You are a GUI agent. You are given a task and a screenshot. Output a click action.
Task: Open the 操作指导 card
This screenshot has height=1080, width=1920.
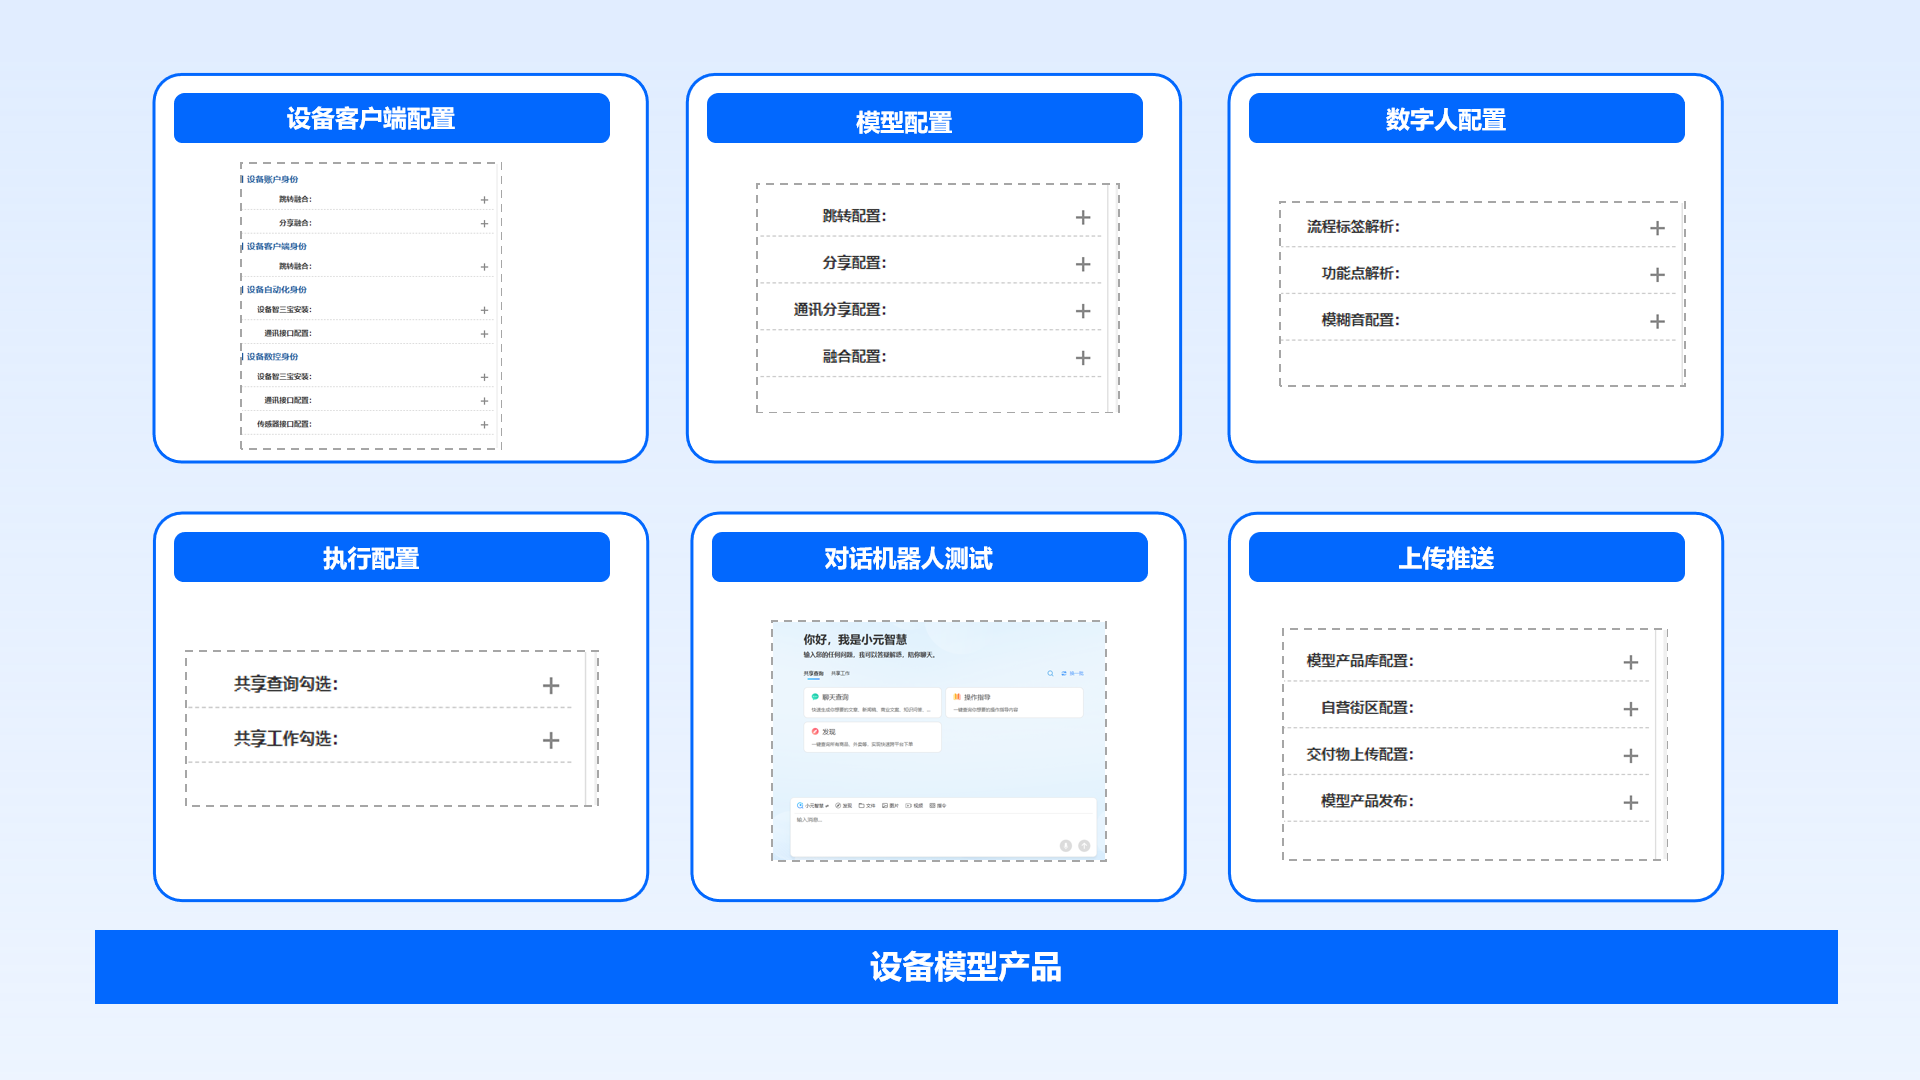[1013, 702]
